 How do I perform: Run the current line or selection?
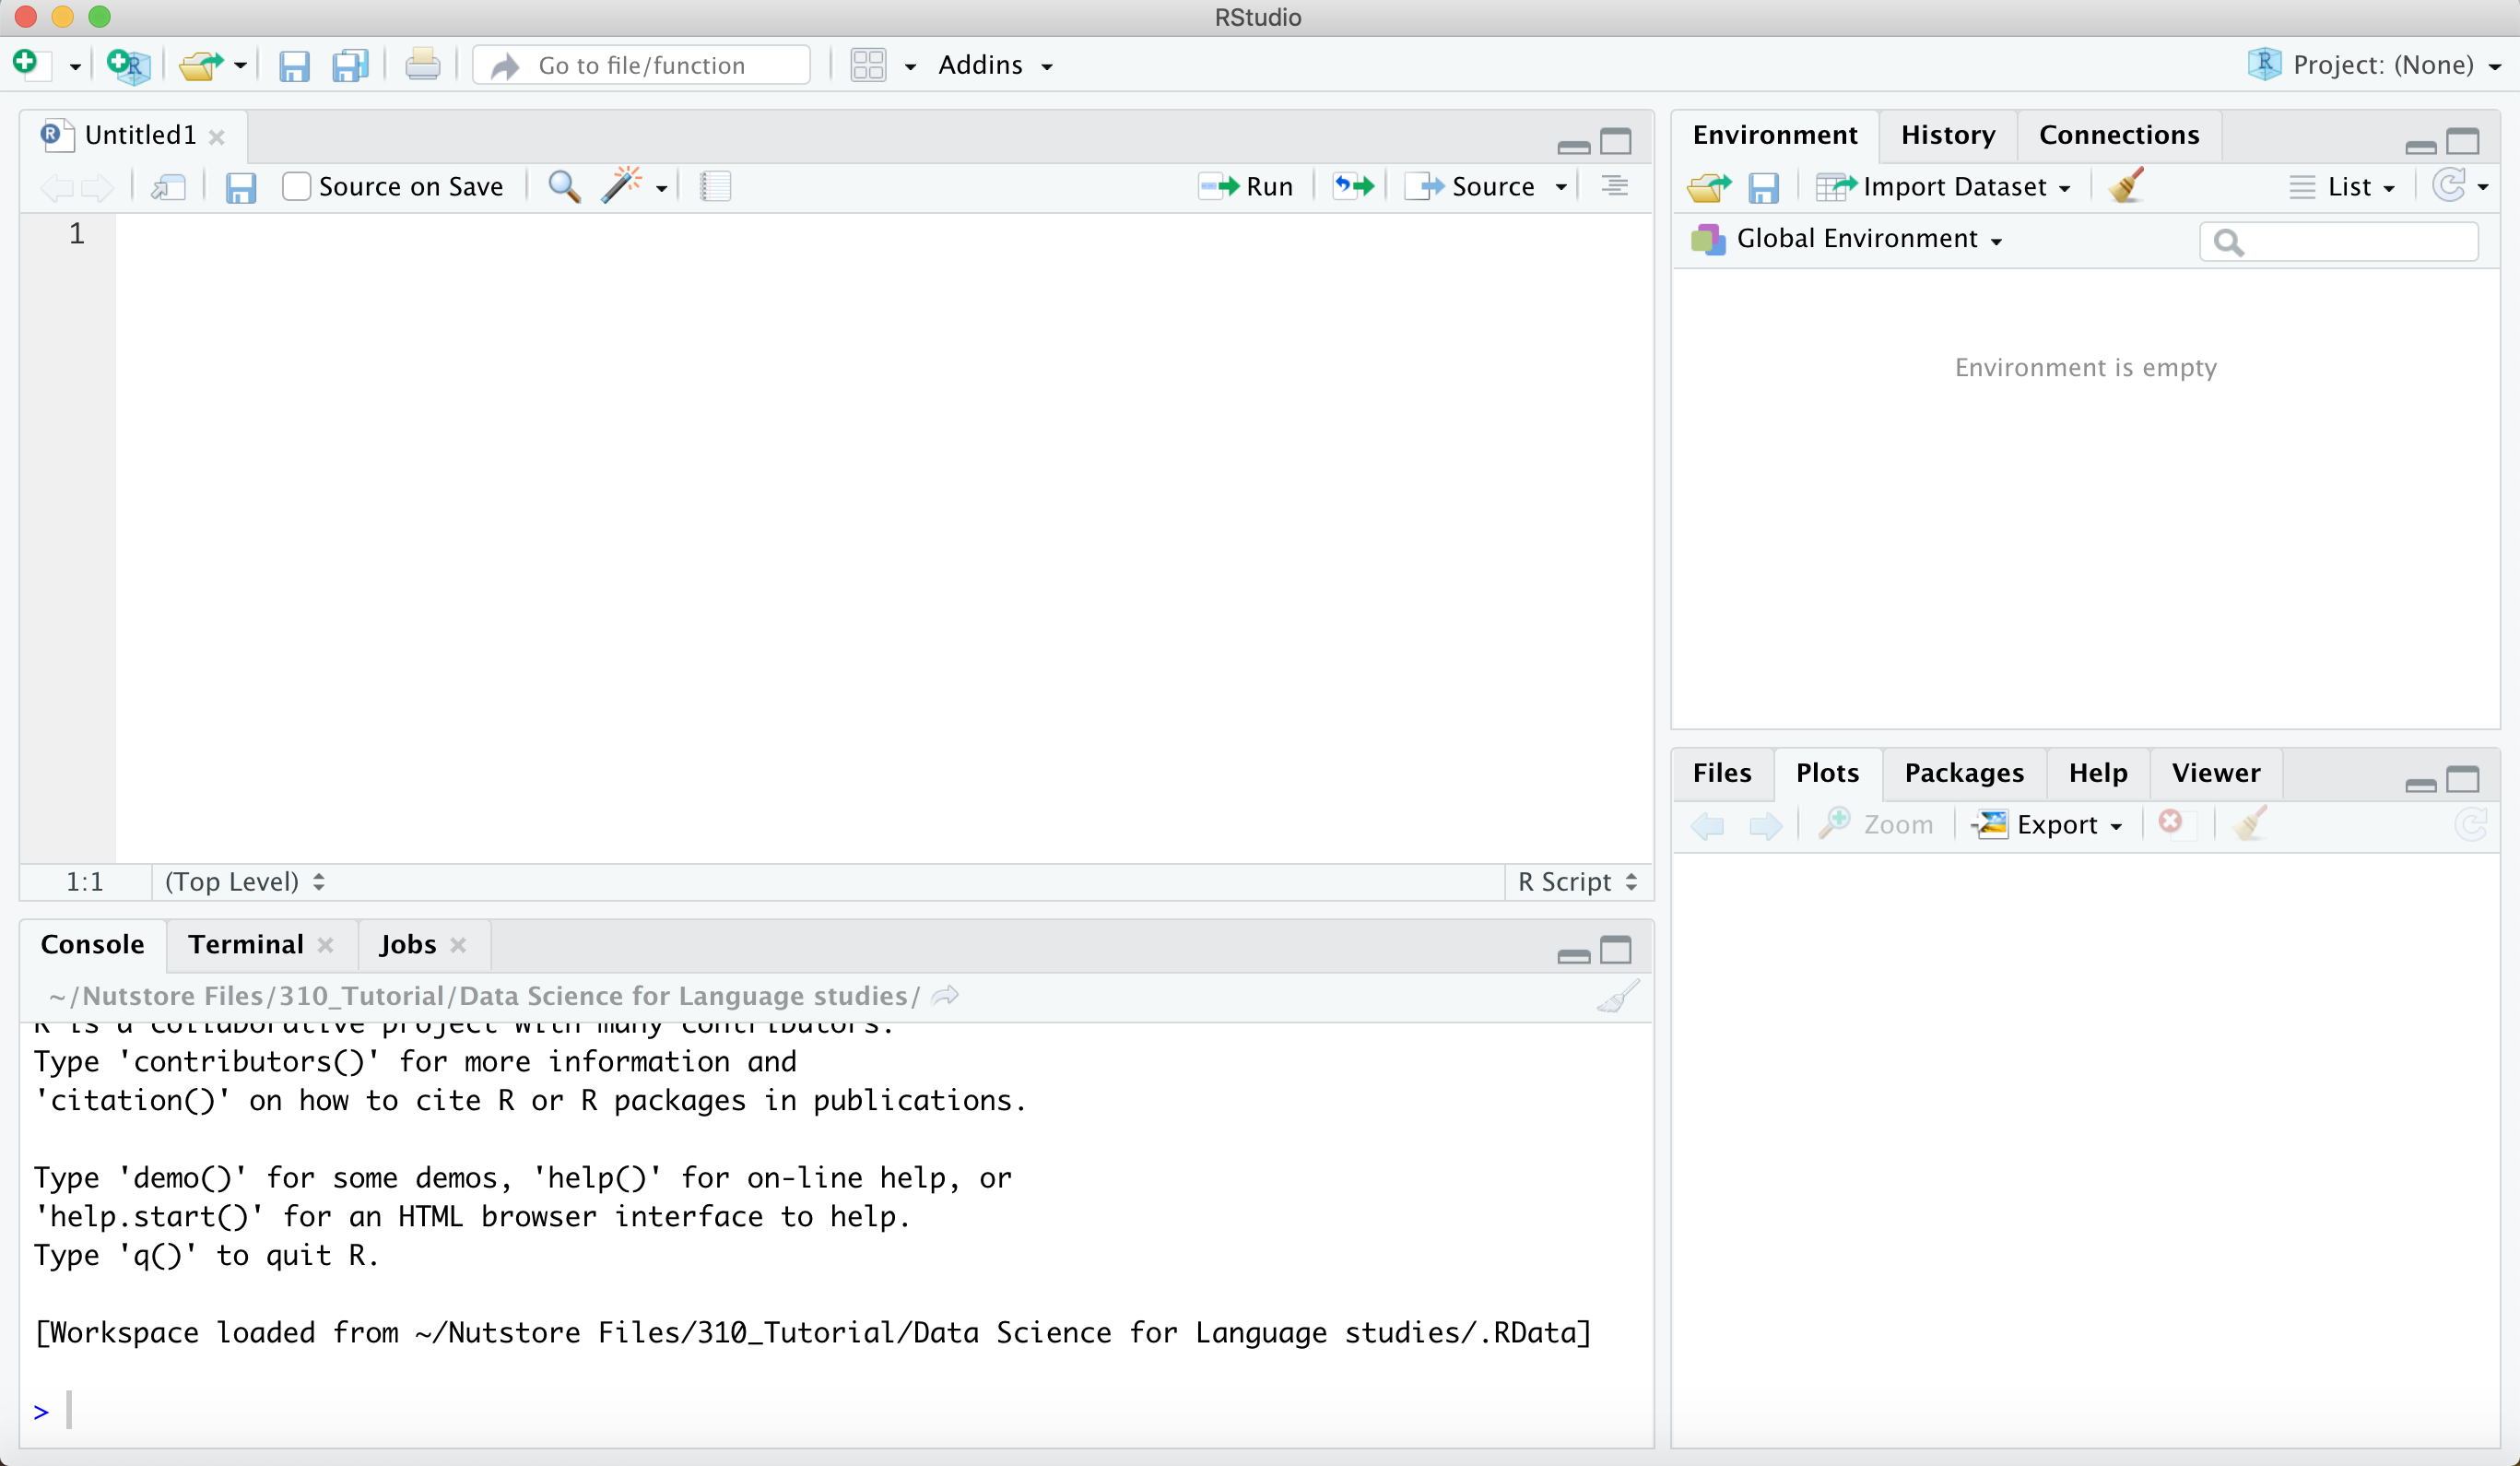coord(1246,187)
